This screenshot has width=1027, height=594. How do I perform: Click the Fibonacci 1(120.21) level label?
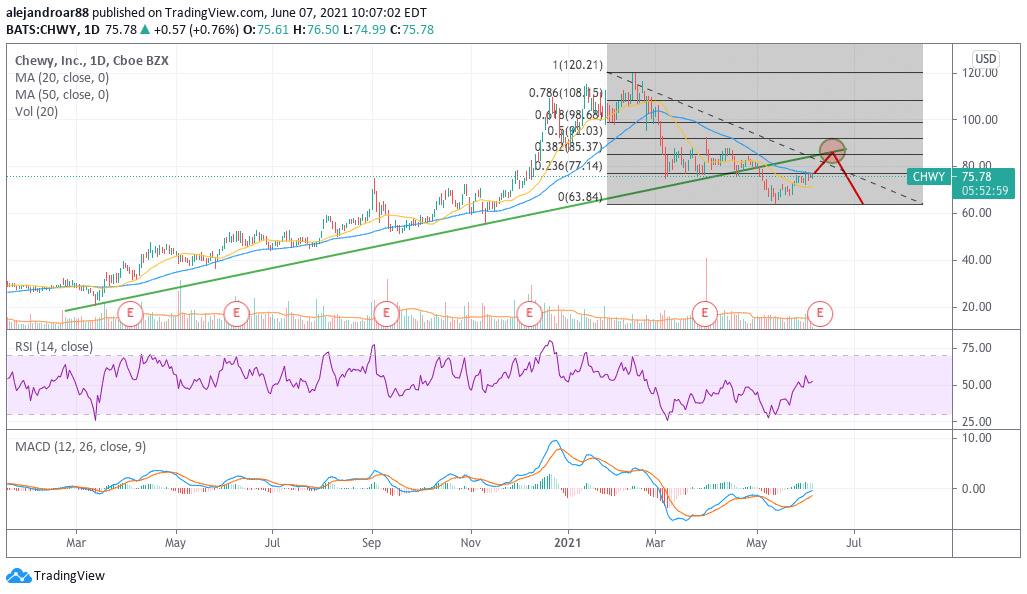(577, 65)
